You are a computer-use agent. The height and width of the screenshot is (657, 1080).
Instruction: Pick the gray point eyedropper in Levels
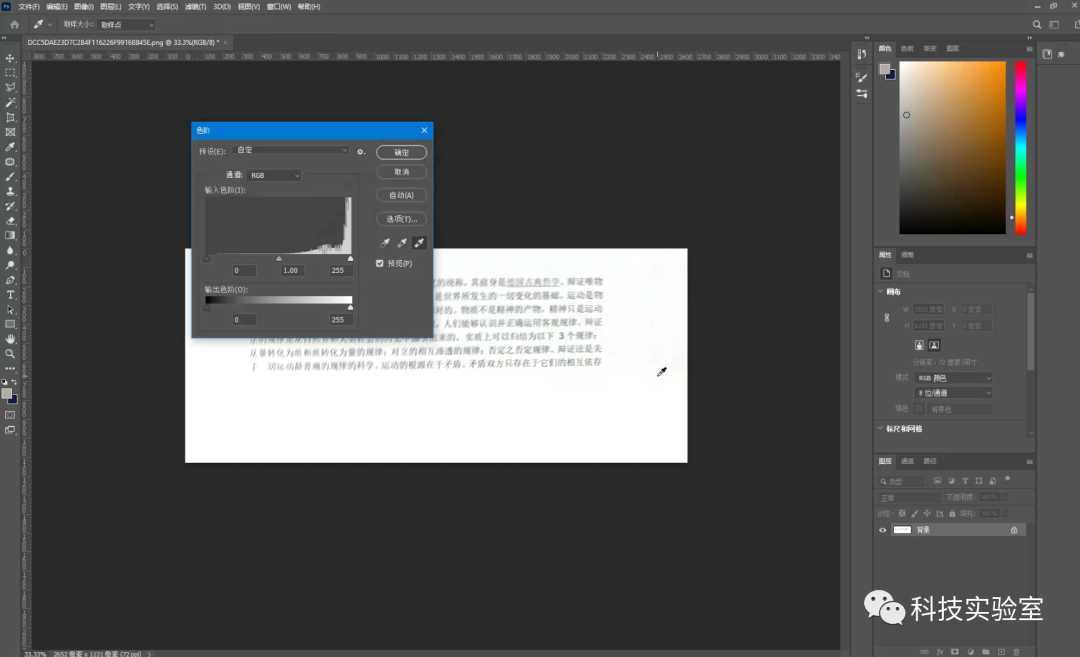click(402, 242)
